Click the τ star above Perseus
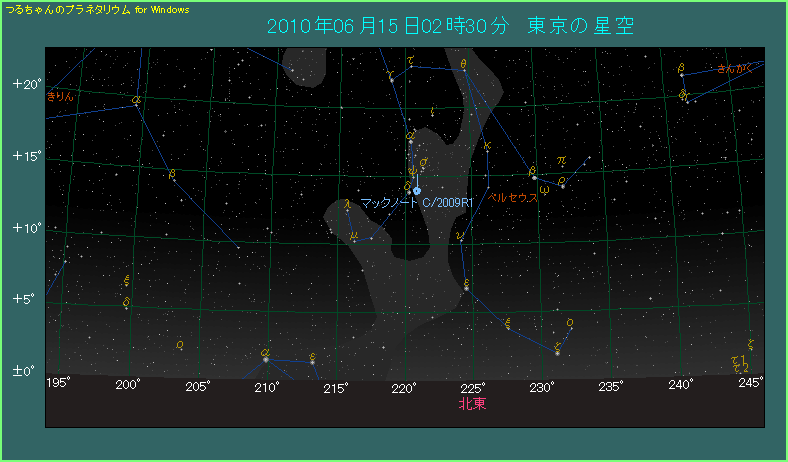The image size is (788, 462). tap(411, 60)
